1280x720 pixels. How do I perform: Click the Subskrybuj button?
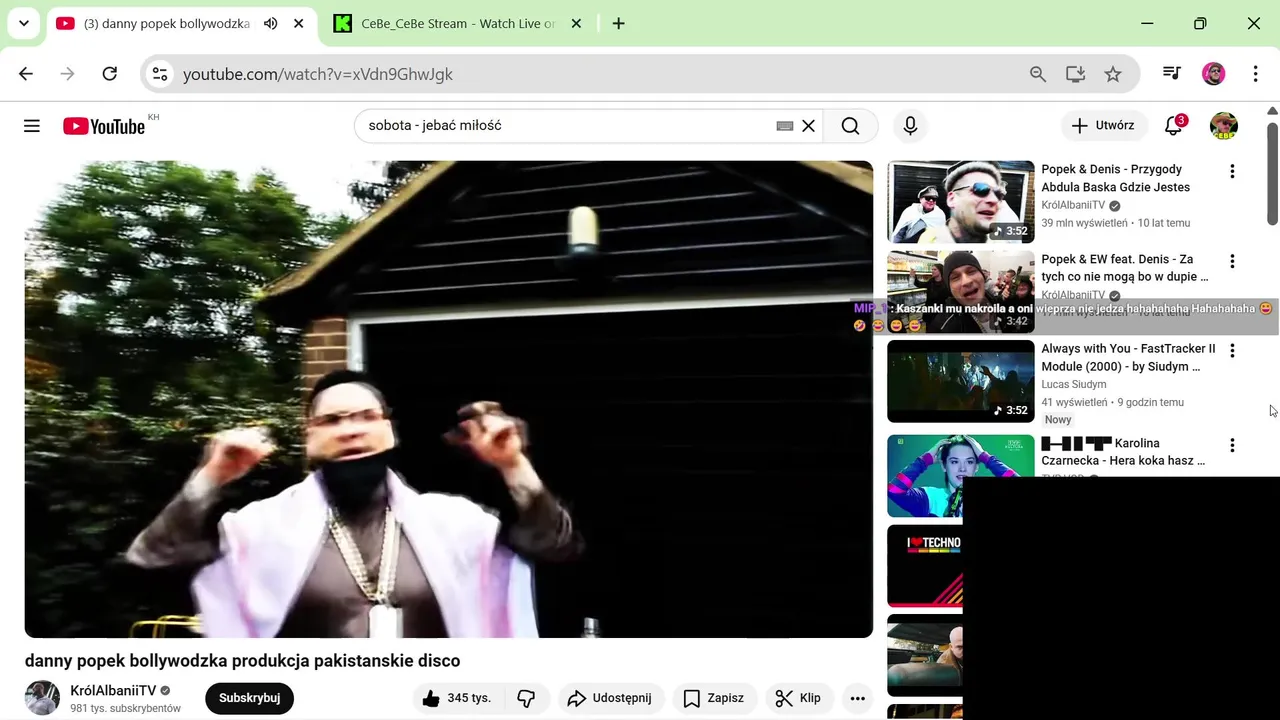[249, 698]
